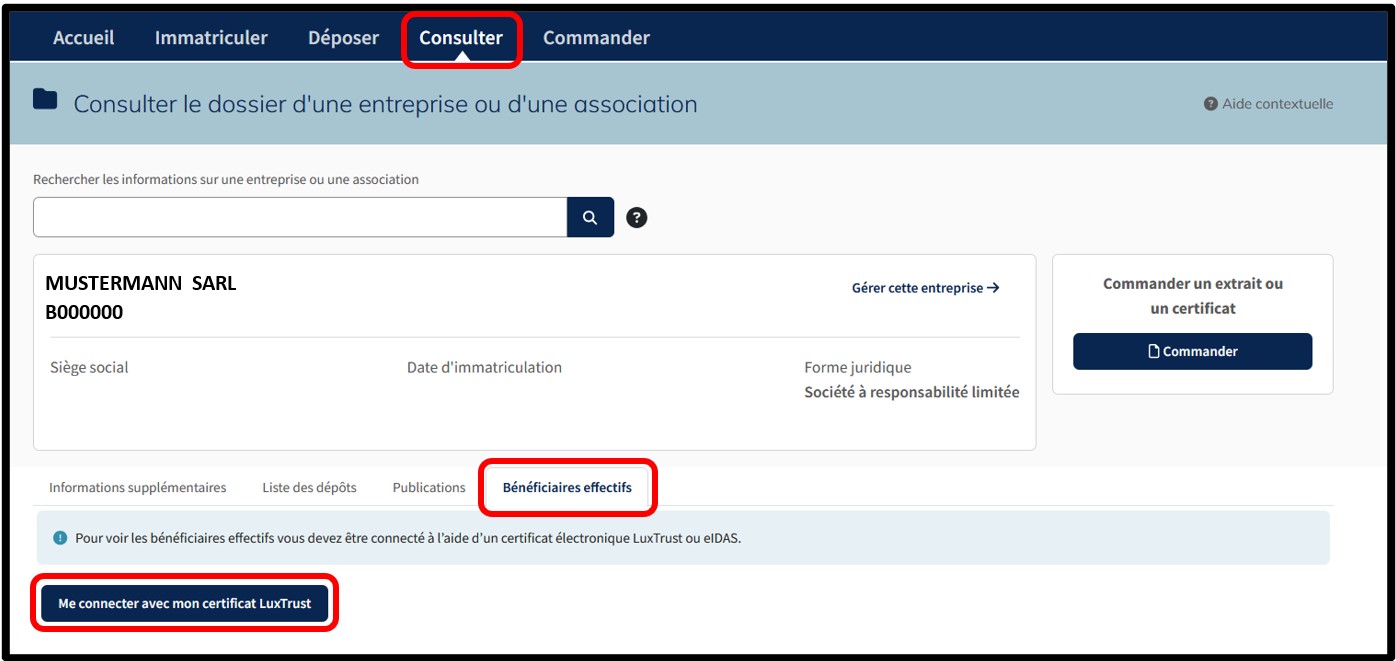Click Me connecter avec mon certificat LuxTrust
Screen dimensions: 1396x661
pyautogui.click(x=185, y=604)
